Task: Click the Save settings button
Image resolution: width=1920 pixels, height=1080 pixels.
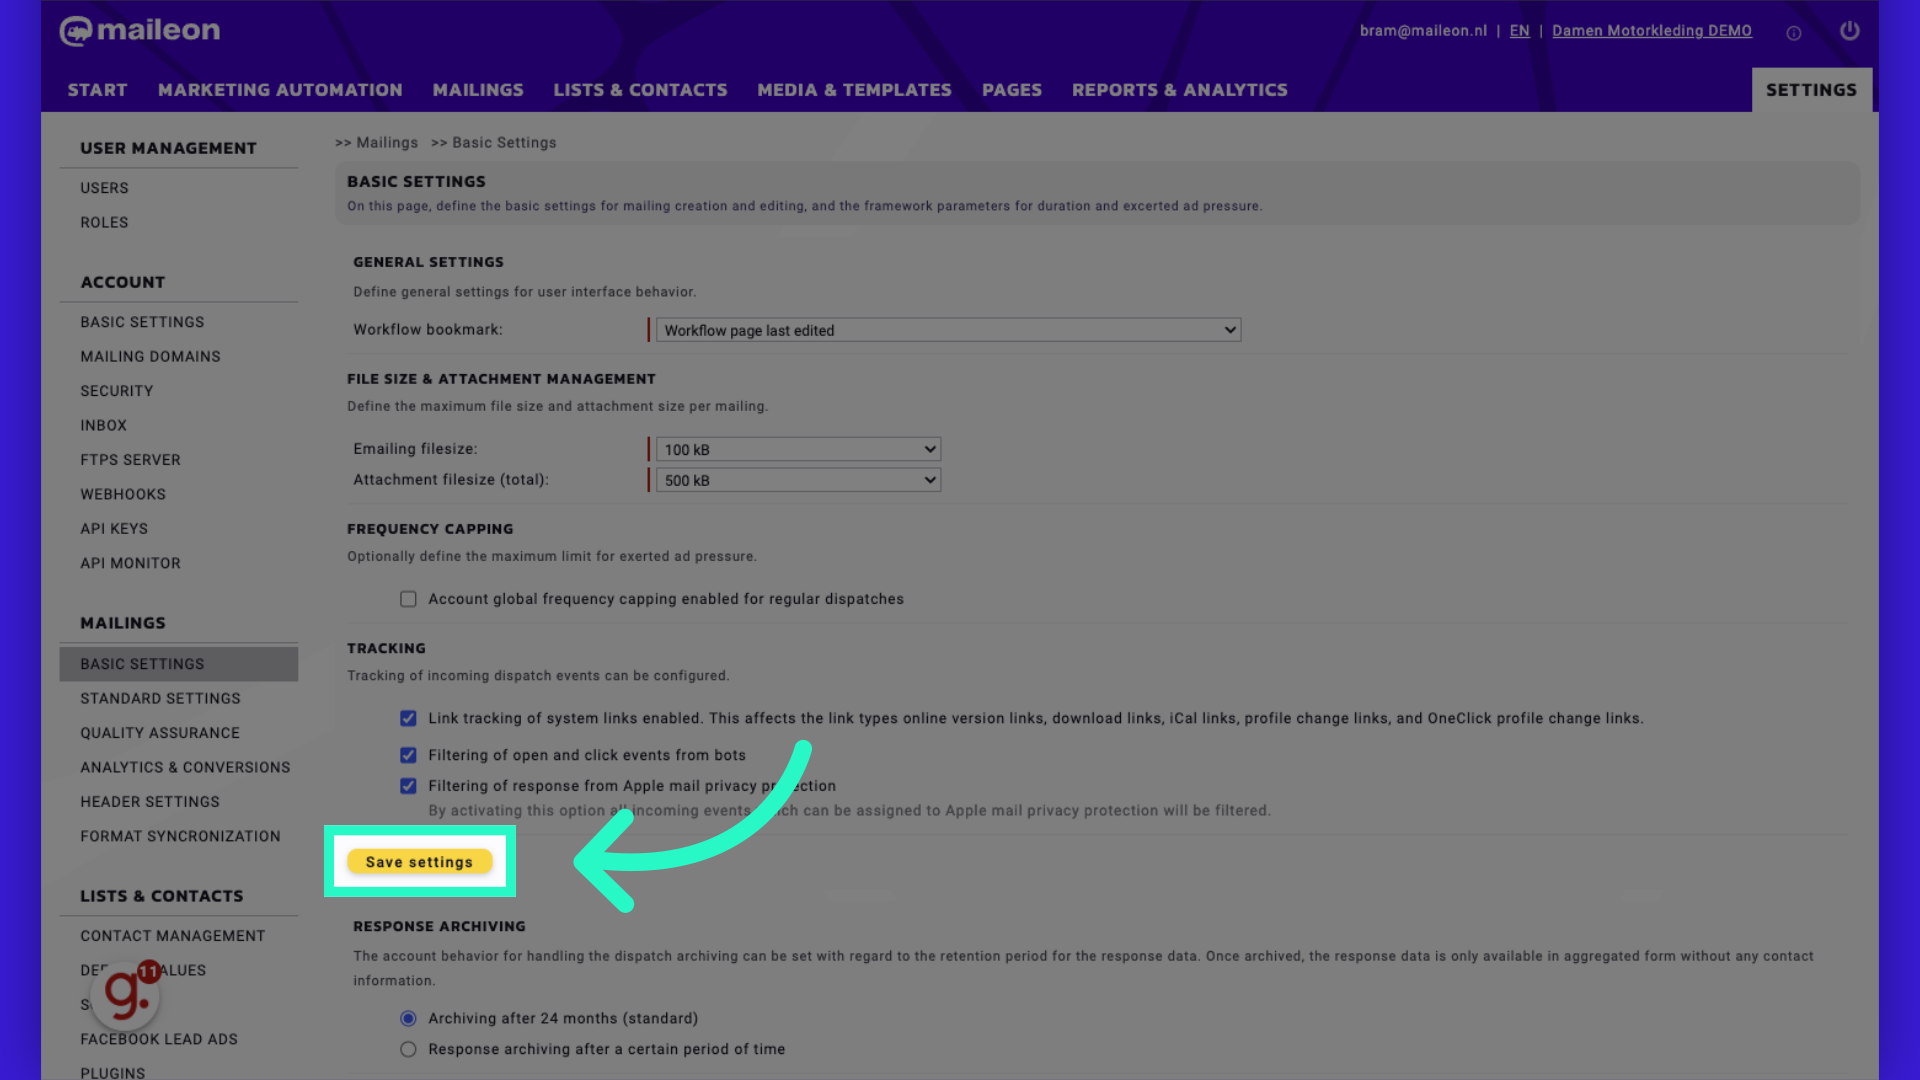Action: [419, 861]
